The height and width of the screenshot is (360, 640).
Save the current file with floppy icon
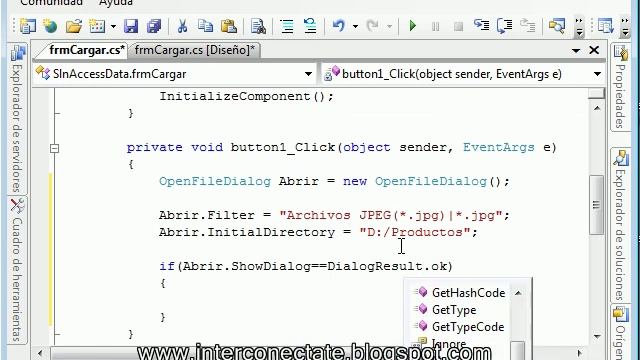click(131, 26)
